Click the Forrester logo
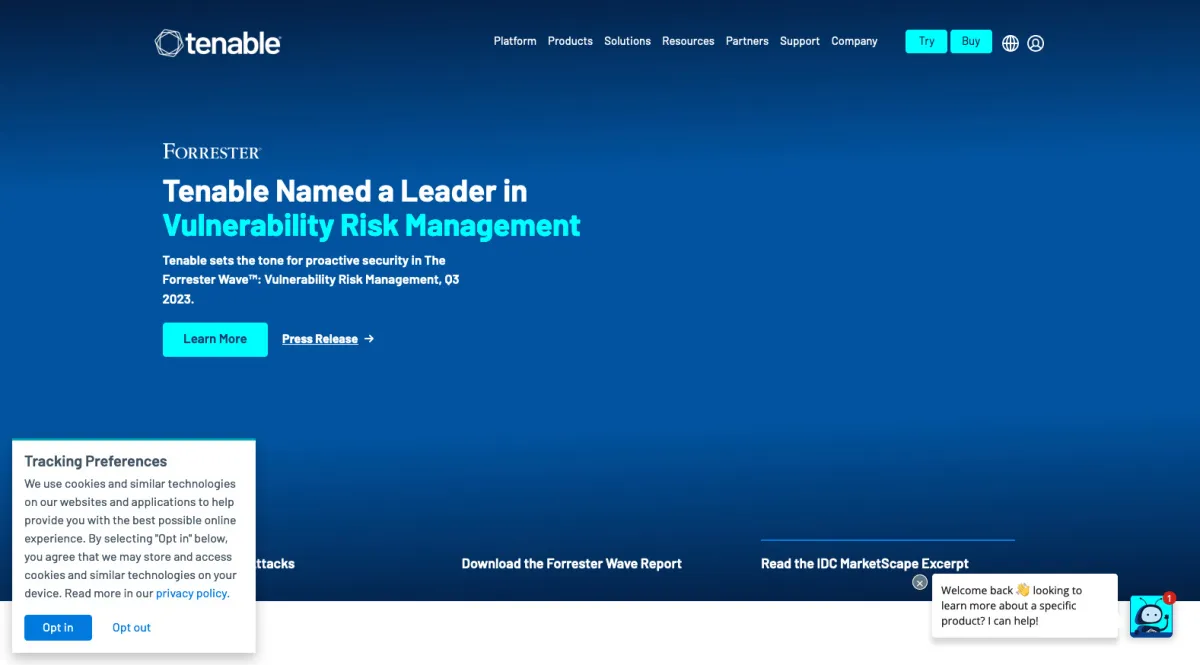The width and height of the screenshot is (1200, 665). click(x=212, y=152)
